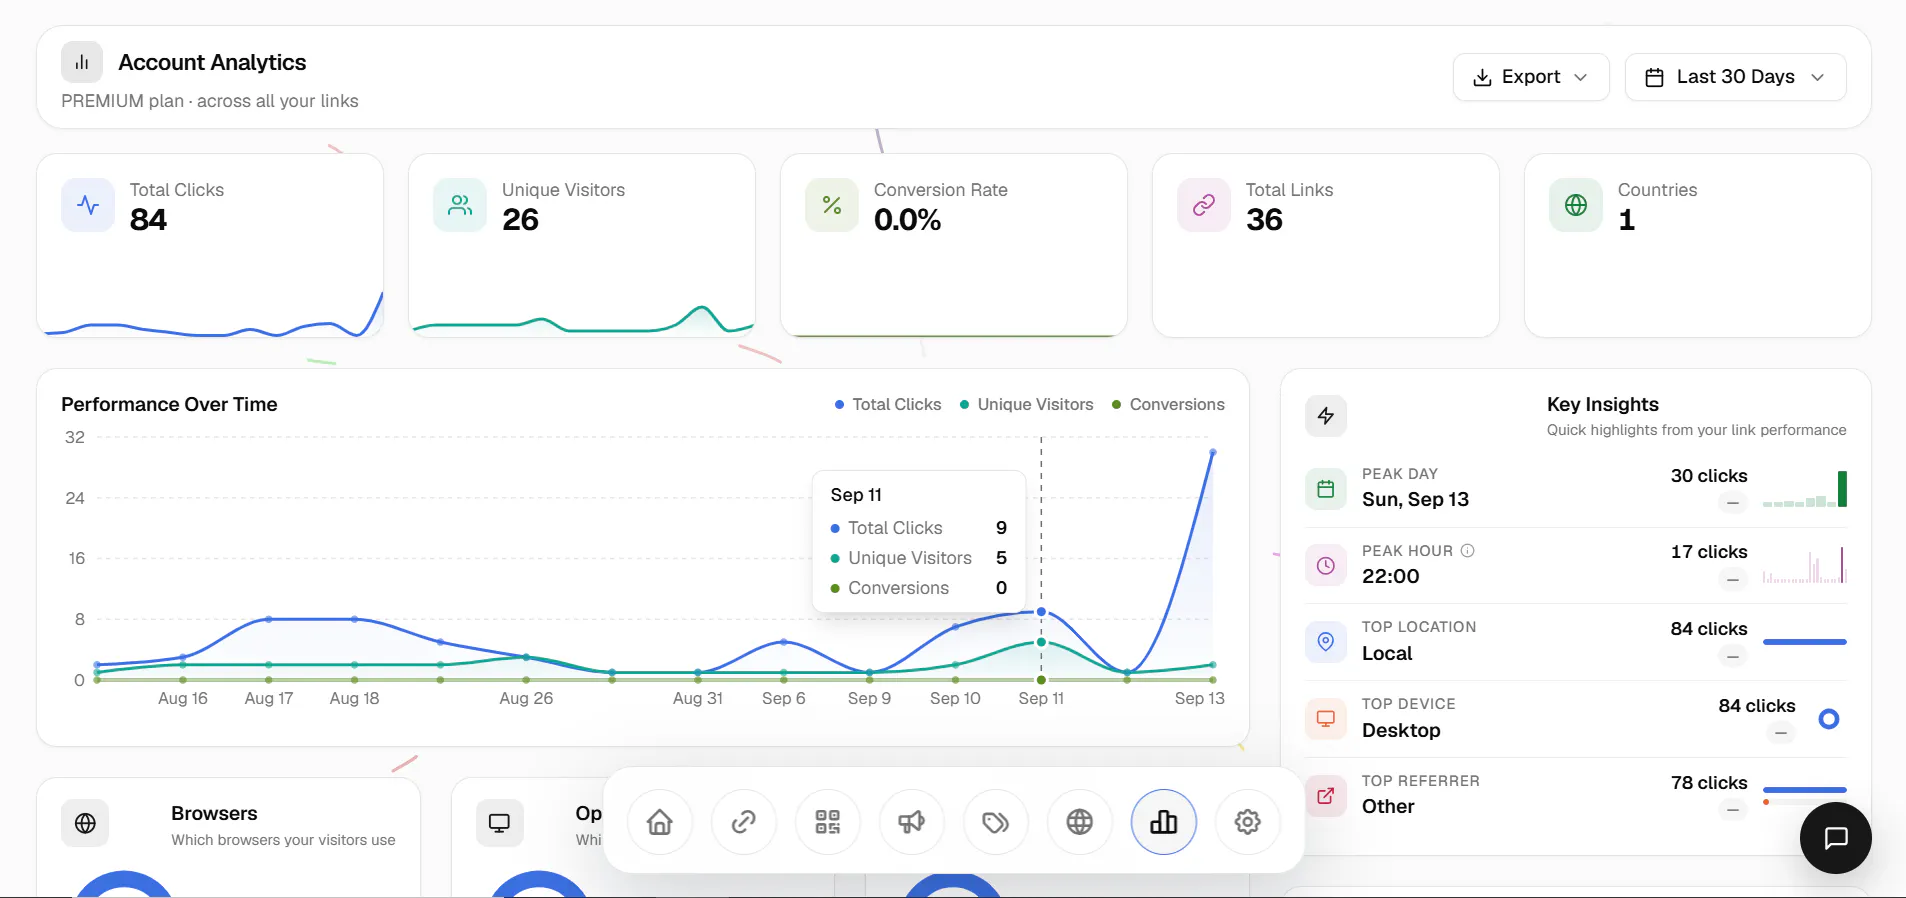The image size is (1906, 898).
Task: Click the Total Links value 36
Action: coord(1264,220)
